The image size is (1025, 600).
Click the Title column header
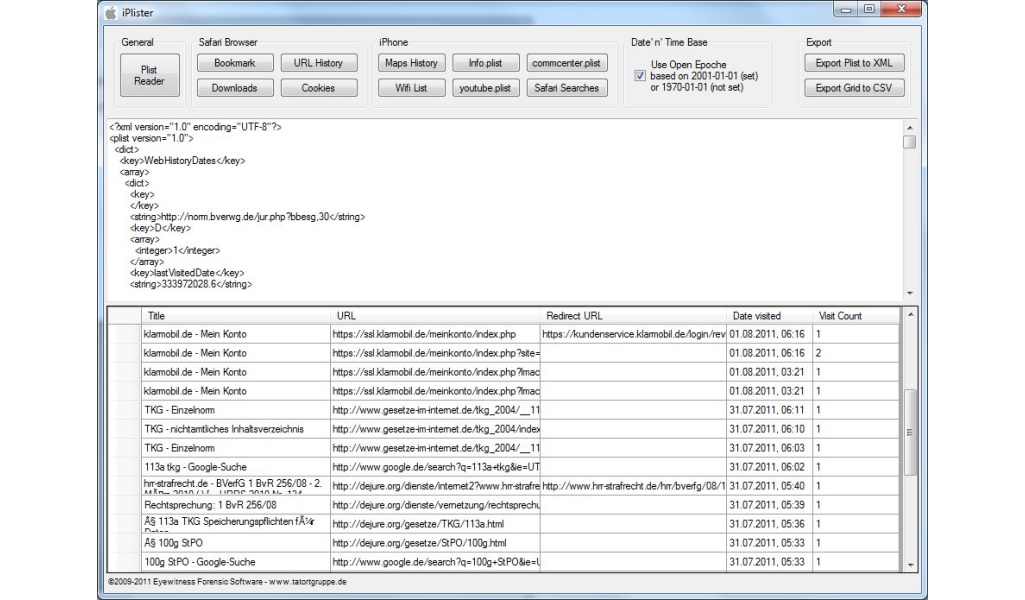pyautogui.click(x=235, y=316)
